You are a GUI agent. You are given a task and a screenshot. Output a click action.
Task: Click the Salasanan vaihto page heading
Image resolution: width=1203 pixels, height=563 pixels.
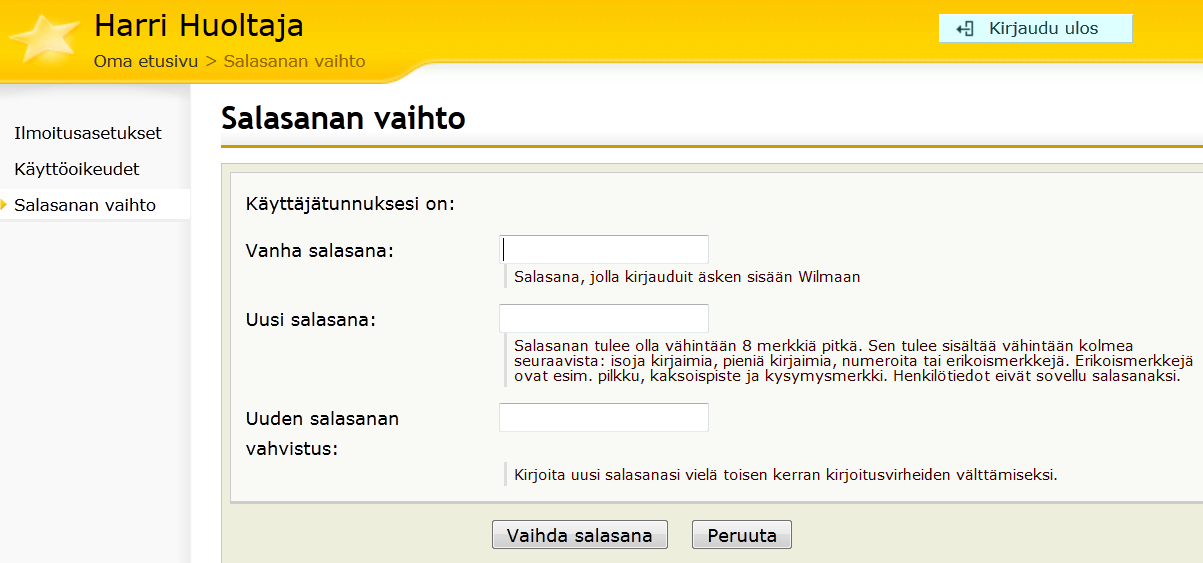click(x=343, y=118)
